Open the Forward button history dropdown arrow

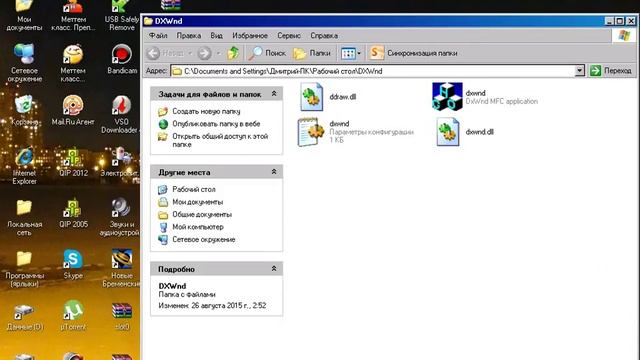(x=219, y=53)
